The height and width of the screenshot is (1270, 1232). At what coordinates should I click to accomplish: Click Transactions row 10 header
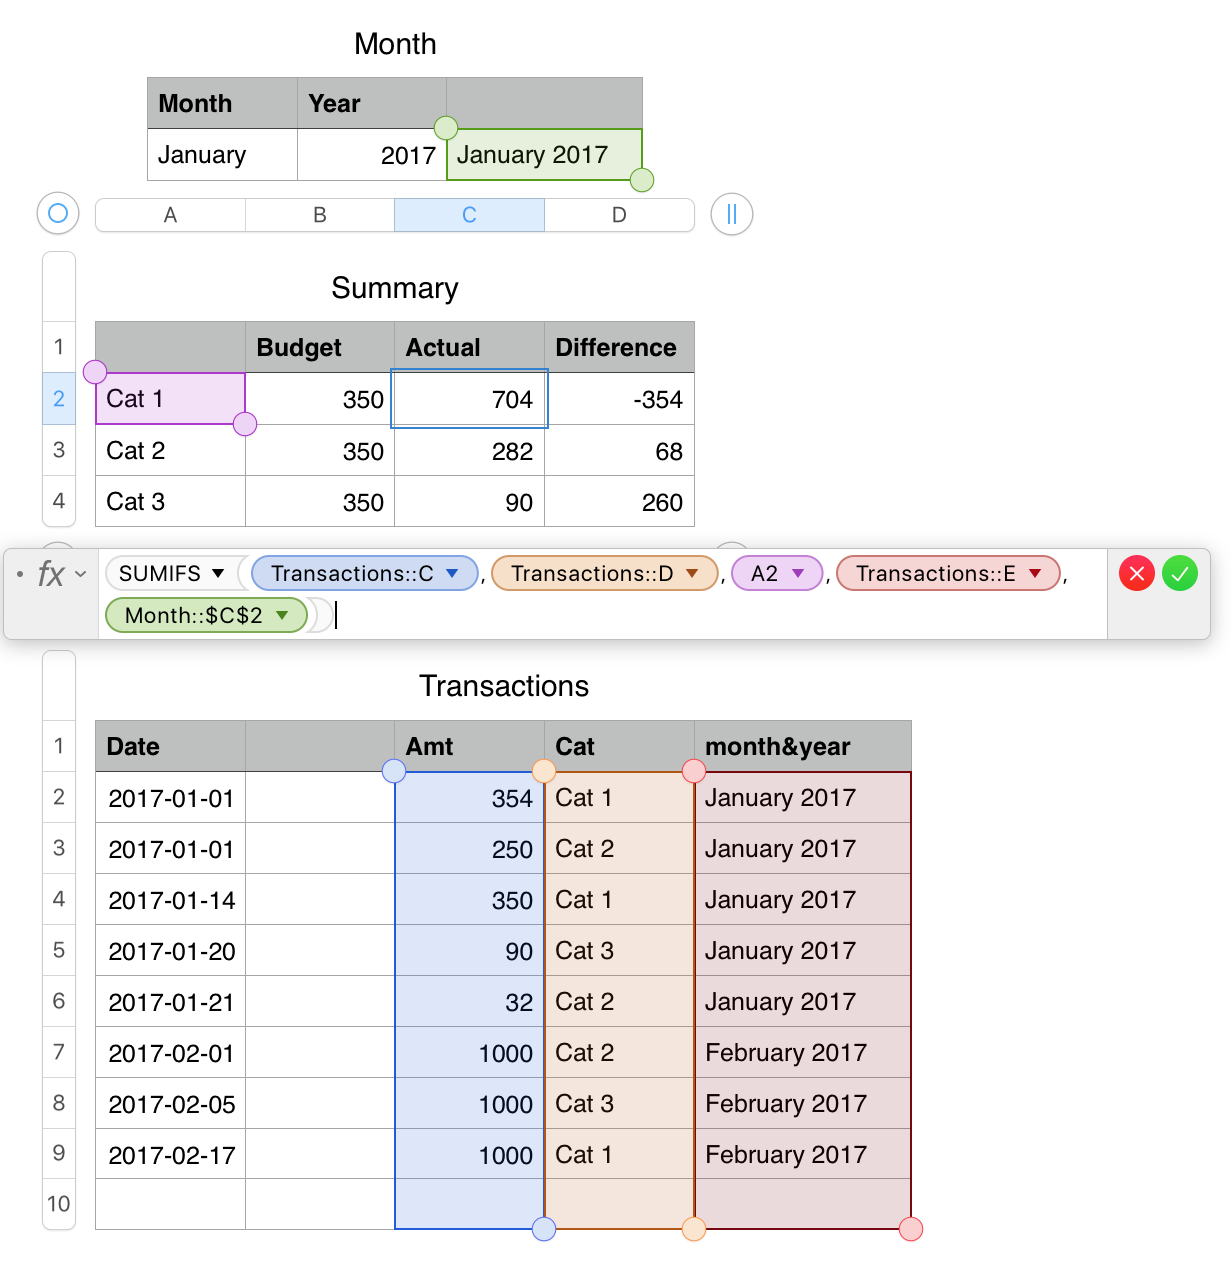59,1204
